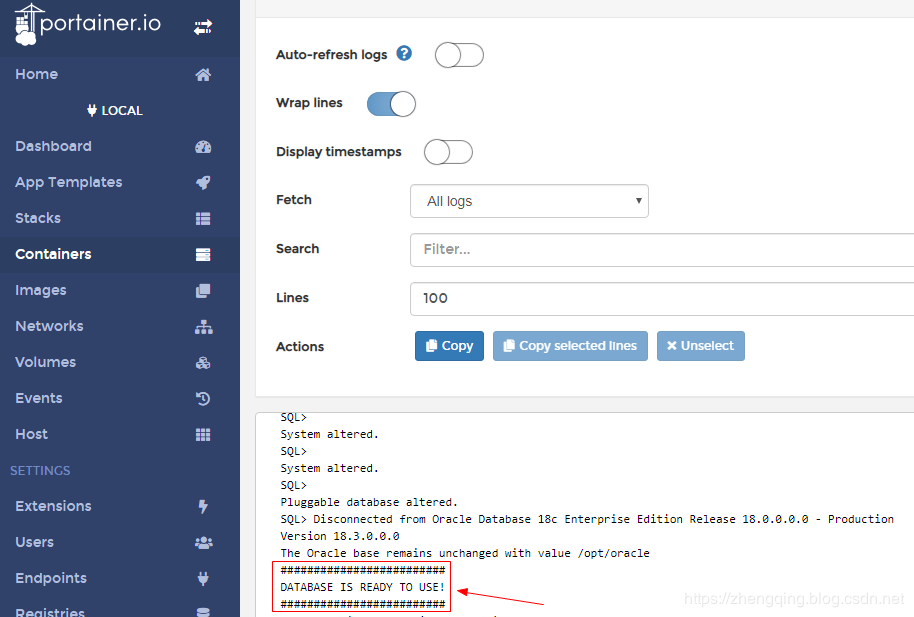Image resolution: width=914 pixels, height=617 pixels.
Task: Click the Search Filter input field
Action: click(x=662, y=250)
